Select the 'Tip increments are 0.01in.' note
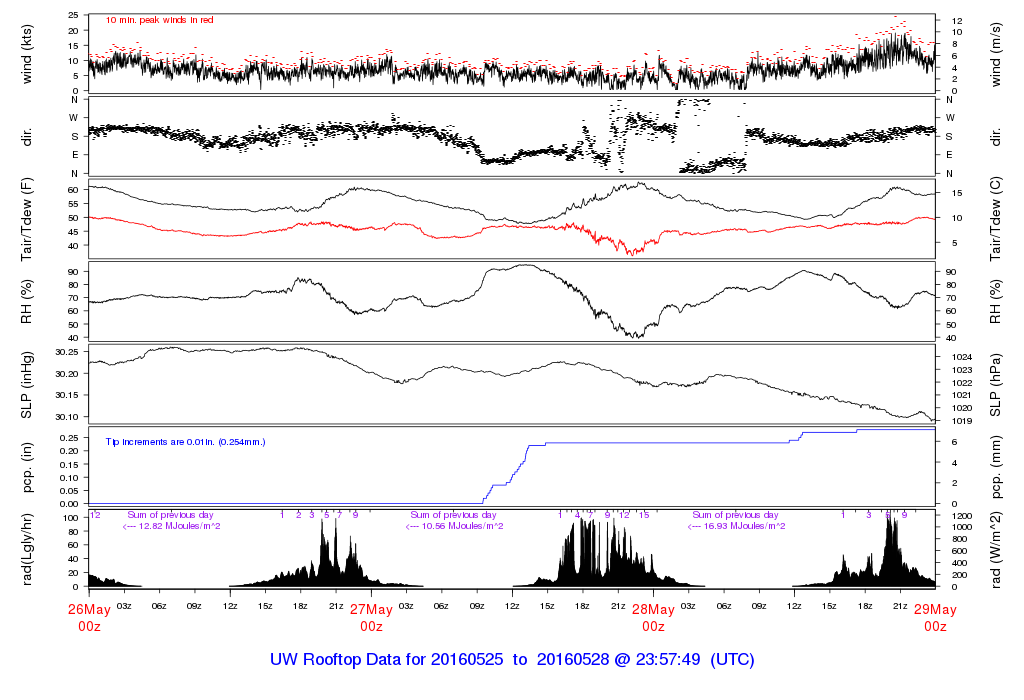Viewport: 1024px width, 700px height. point(185,442)
